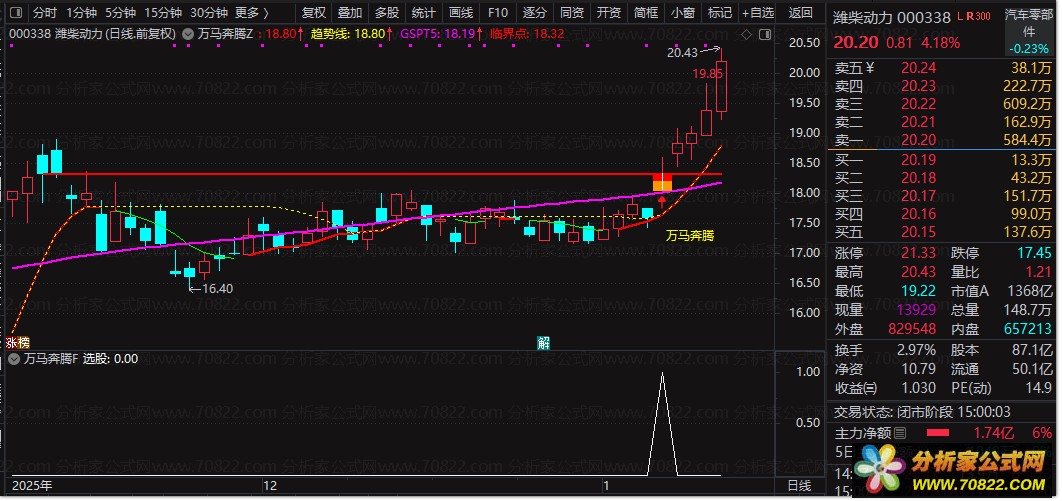
Task: Click the 买五 price 20.15
Action: tap(917, 233)
